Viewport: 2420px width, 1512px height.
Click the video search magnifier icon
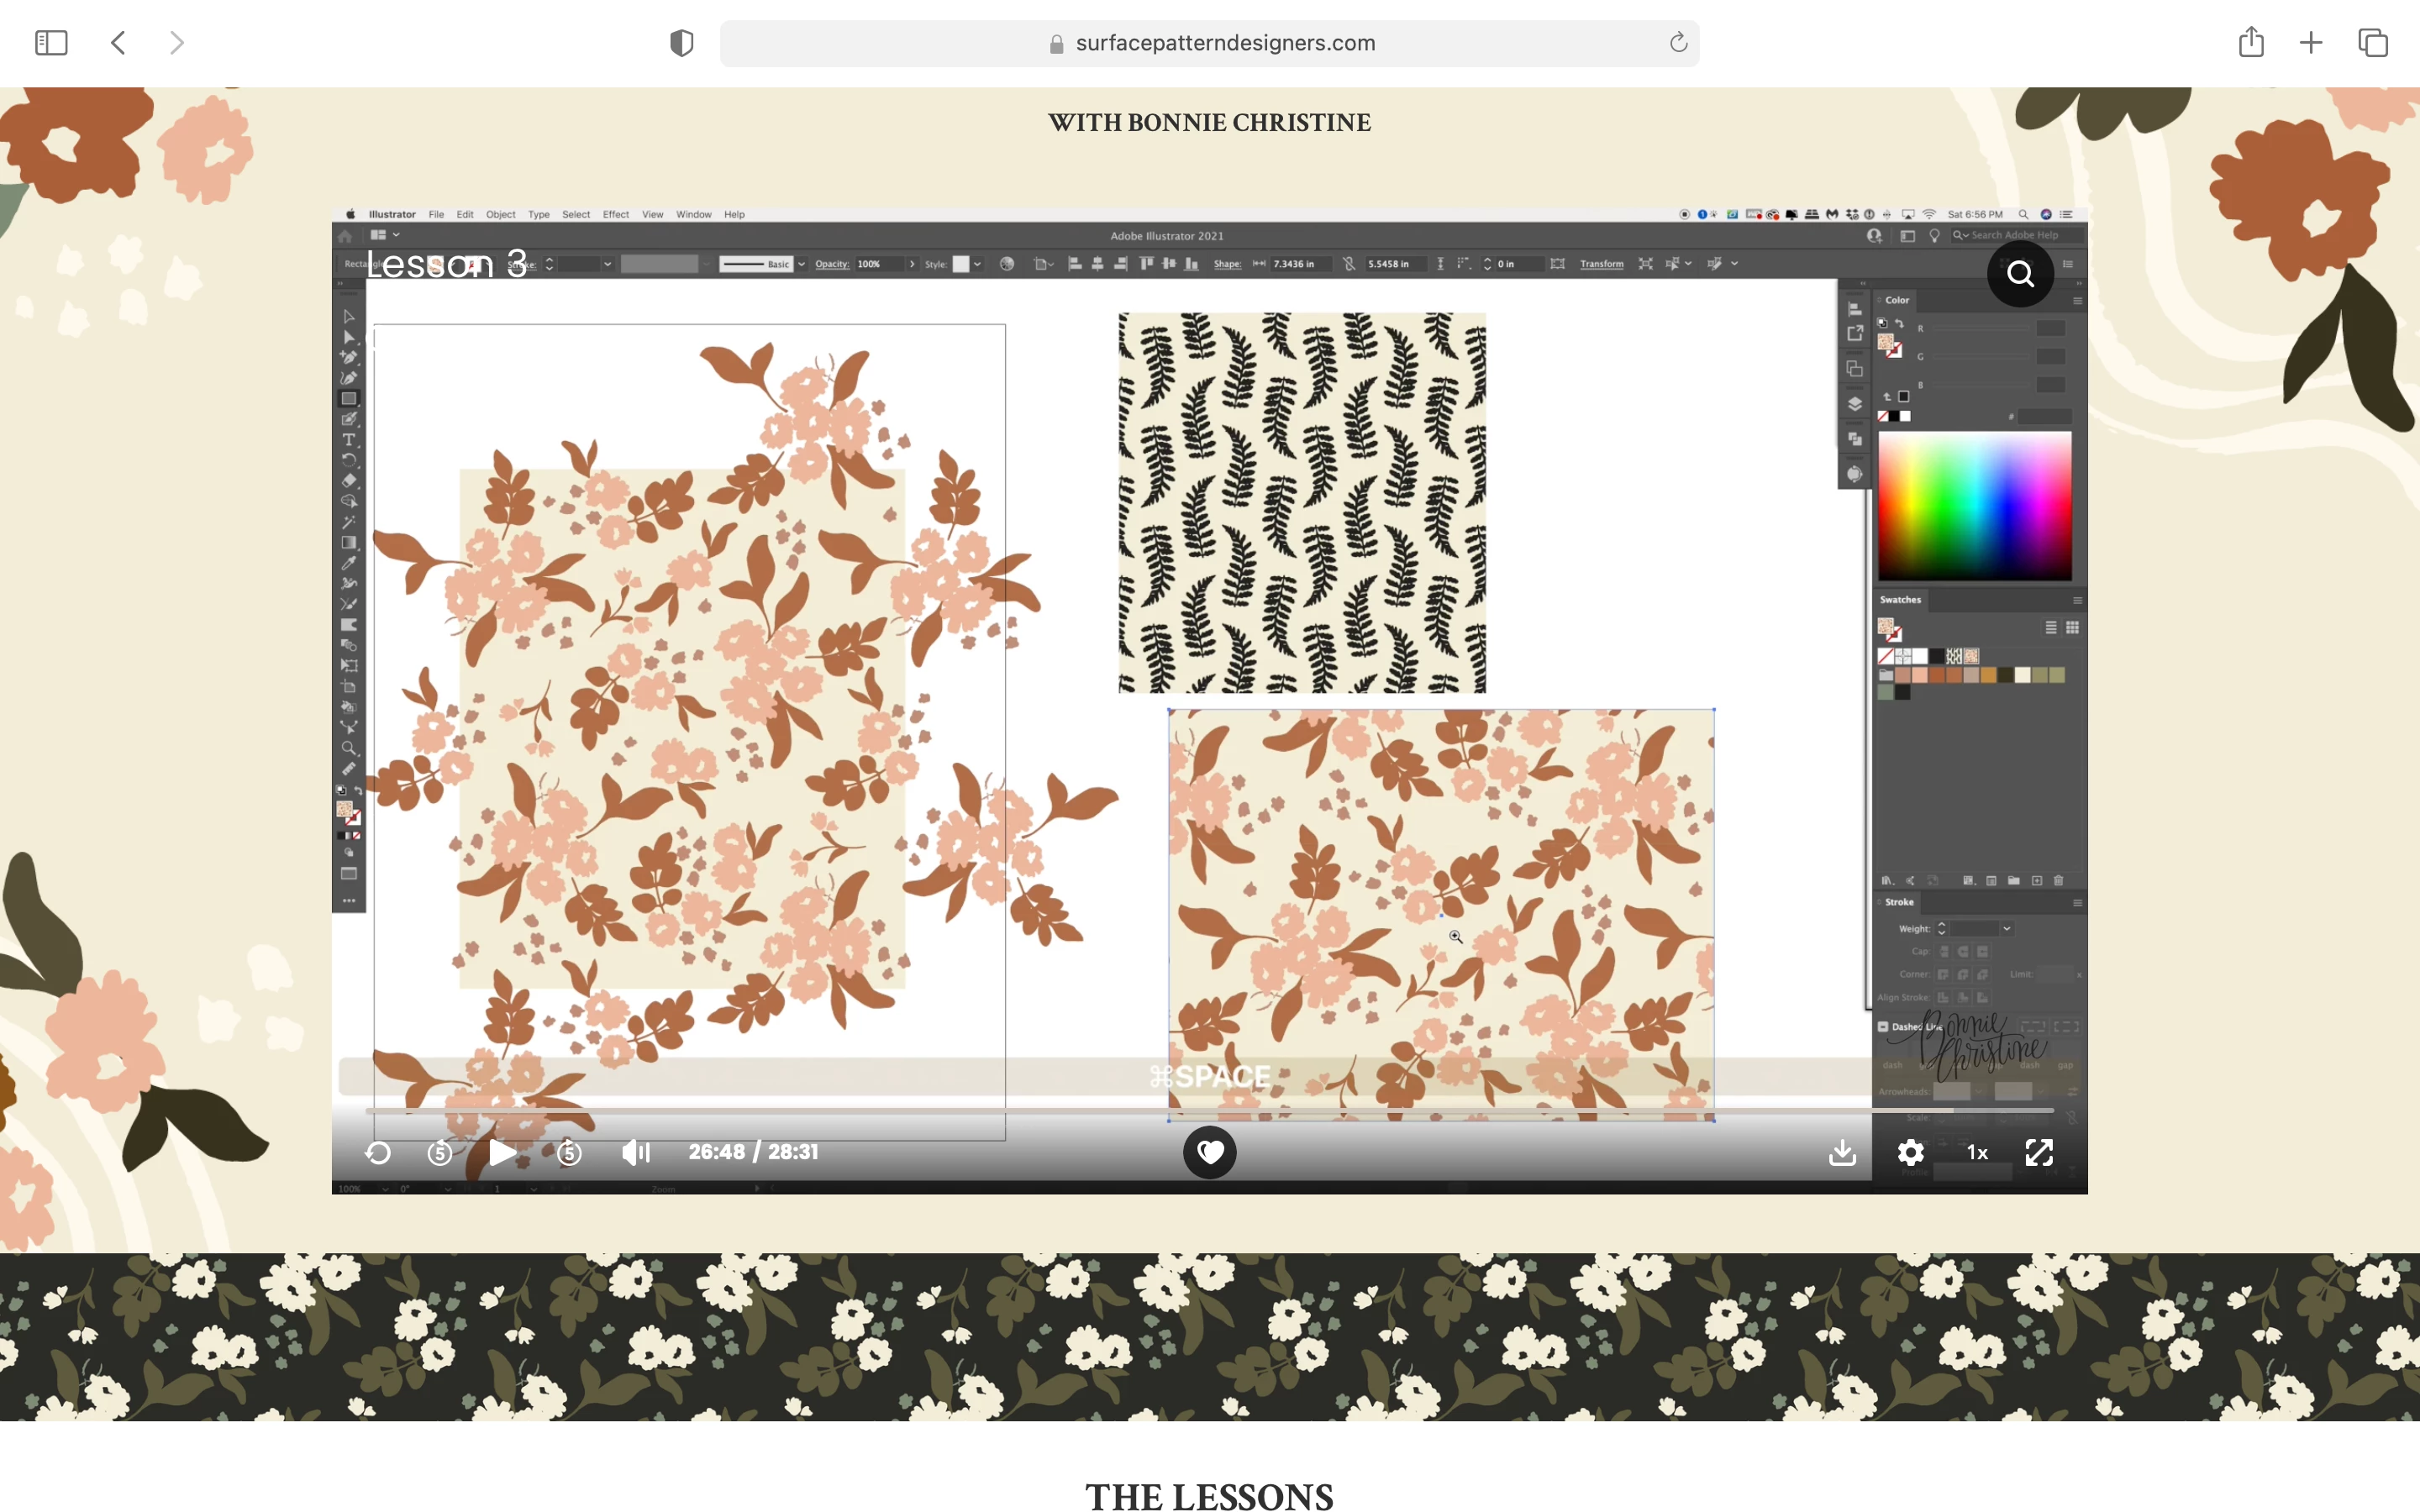coord(2020,274)
